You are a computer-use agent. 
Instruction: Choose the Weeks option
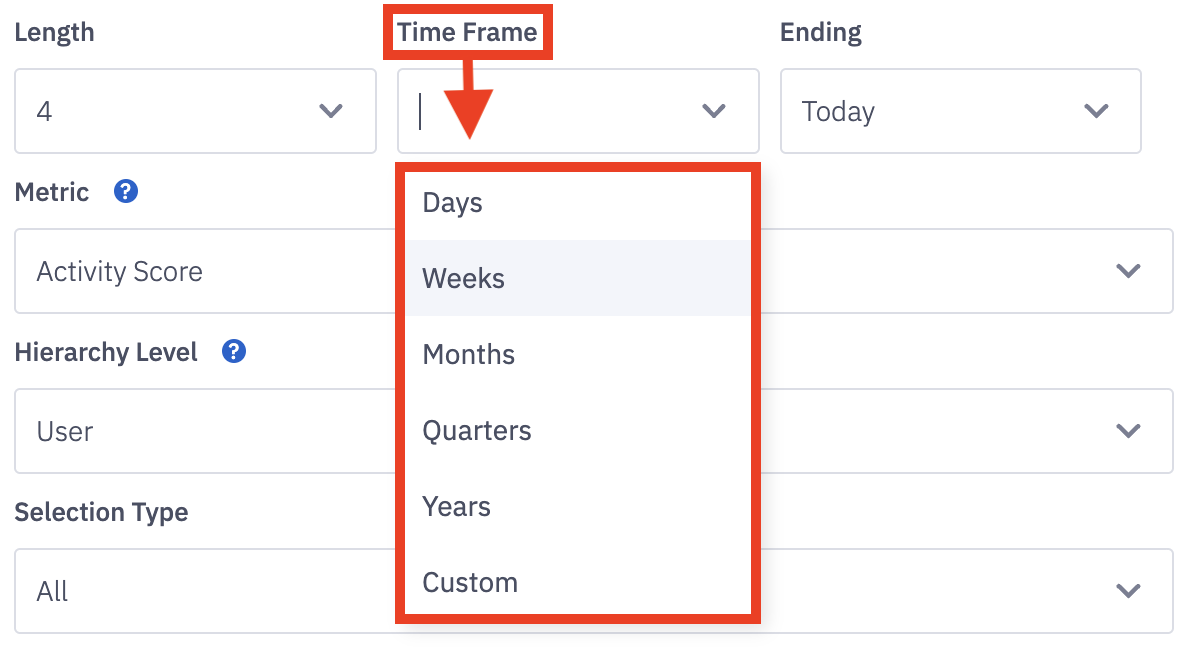point(578,278)
